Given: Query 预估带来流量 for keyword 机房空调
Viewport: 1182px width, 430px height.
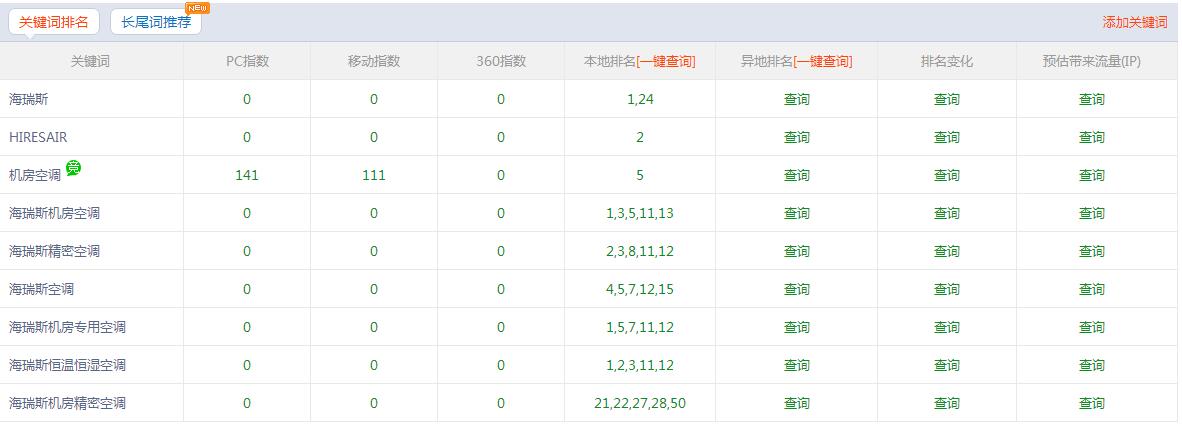Looking at the screenshot, I should point(1091,175).
